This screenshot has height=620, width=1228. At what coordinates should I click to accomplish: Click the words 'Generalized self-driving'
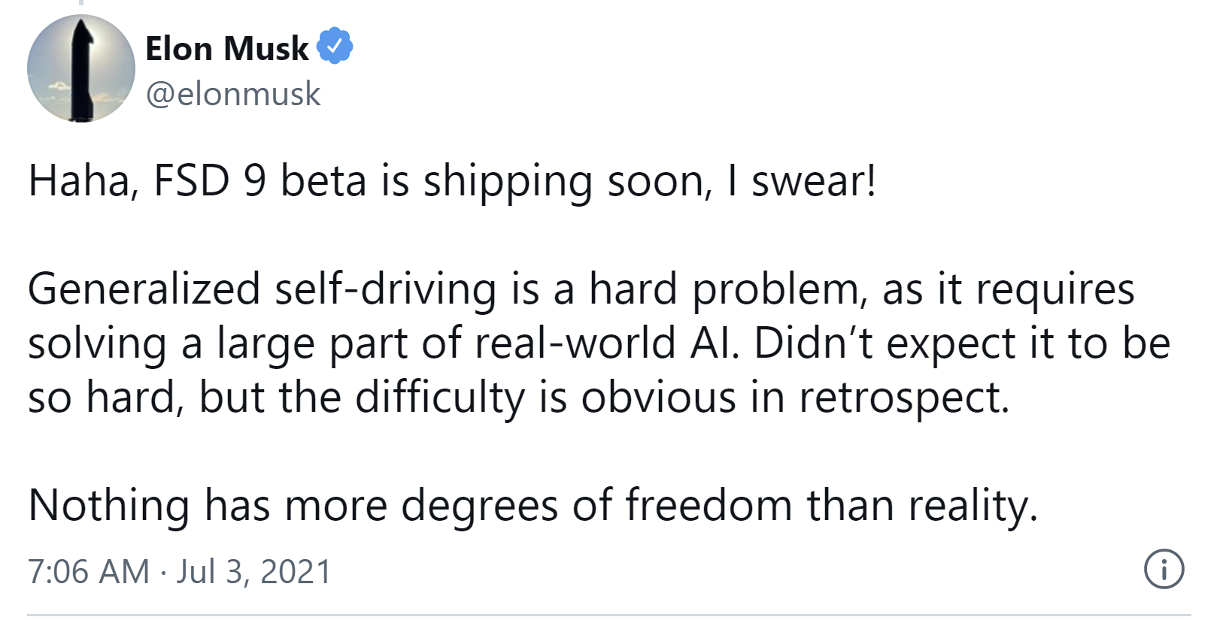click(263, 290)
